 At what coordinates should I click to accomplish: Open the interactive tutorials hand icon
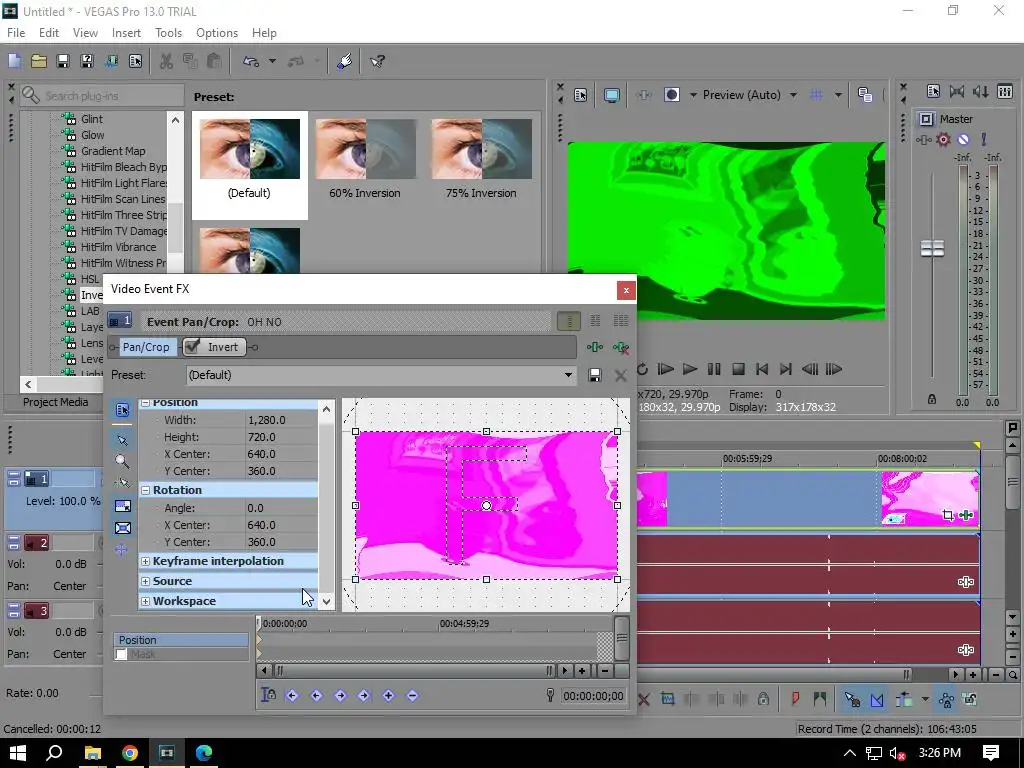pyautogui.click(x=344, y=61)
